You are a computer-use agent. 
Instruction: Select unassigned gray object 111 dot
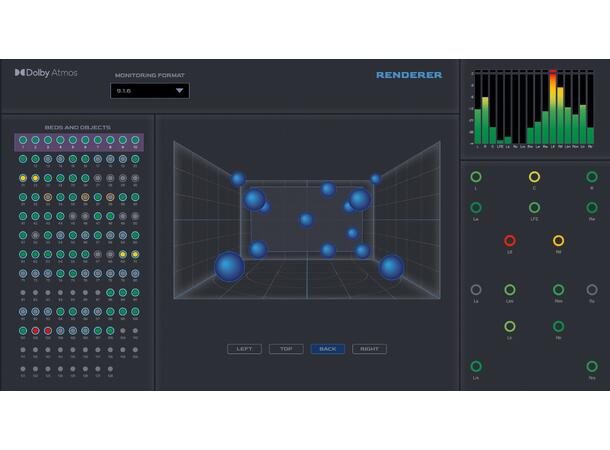23,350
